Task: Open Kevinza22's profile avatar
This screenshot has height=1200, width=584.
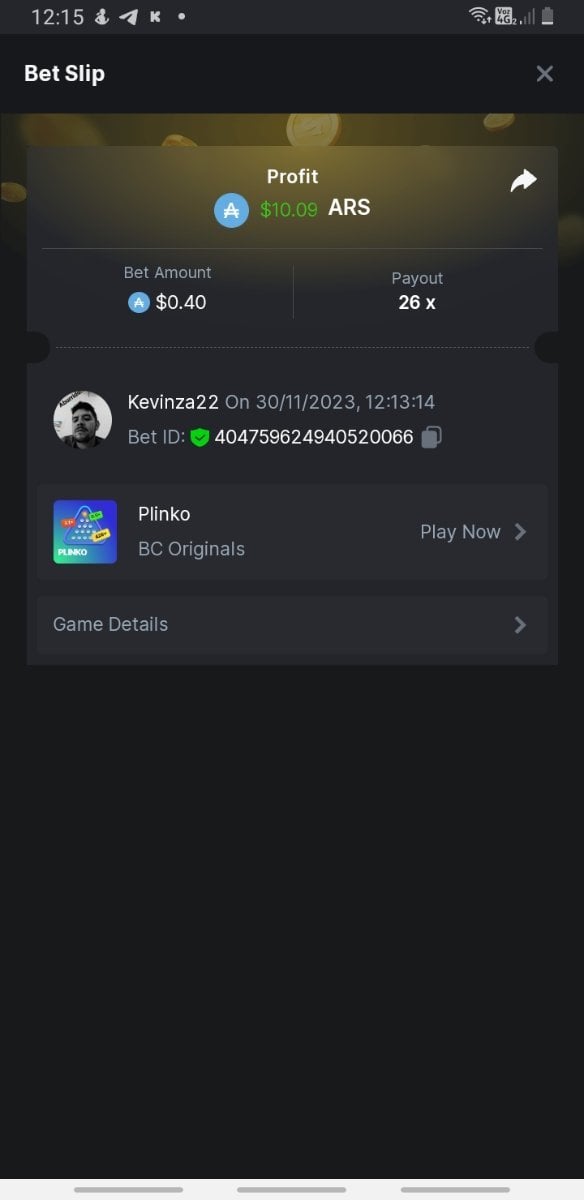Action: (82, 420)
